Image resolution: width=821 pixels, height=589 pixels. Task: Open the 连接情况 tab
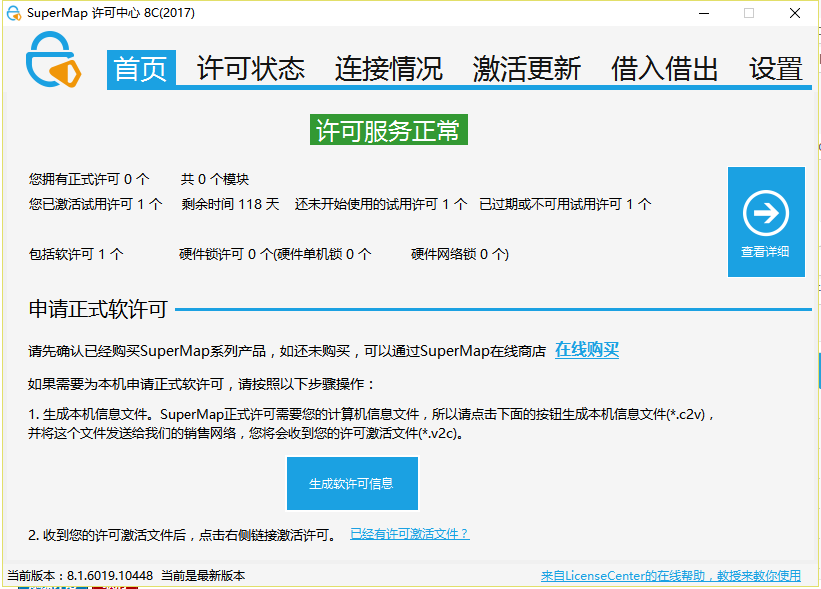[x=389, y=69]
